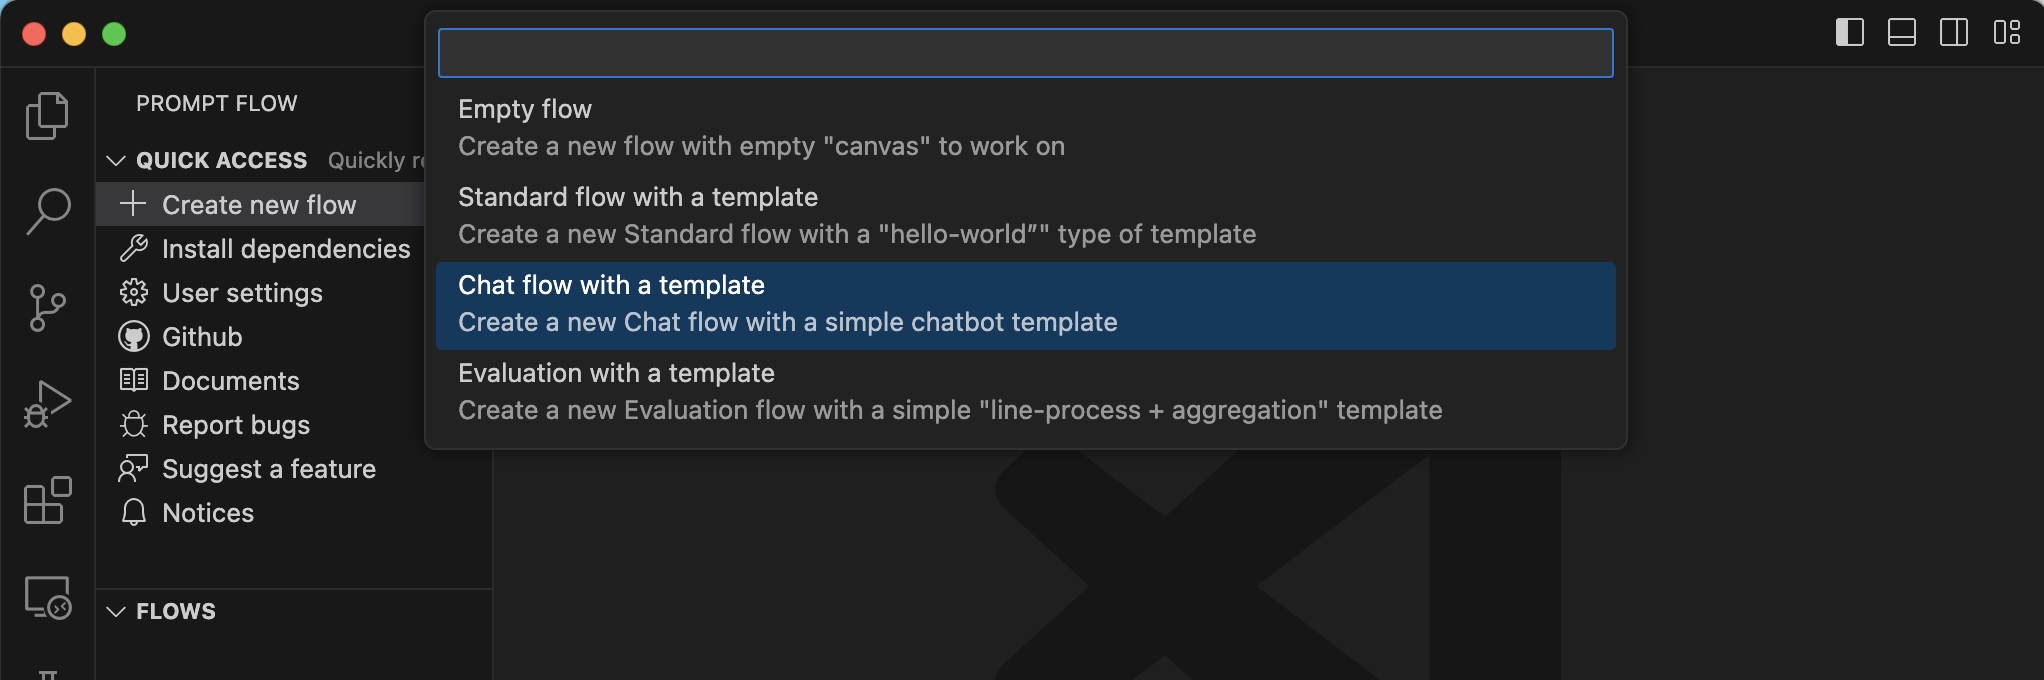Click Install dependencies
Viewport: 2044px width, 680px height.
[285, 249]
